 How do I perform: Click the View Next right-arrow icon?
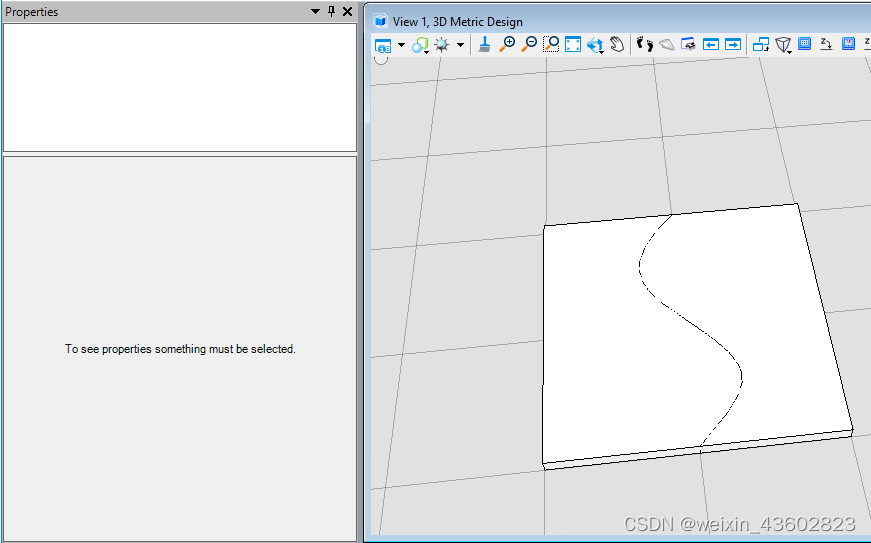[x=733, y=44]
